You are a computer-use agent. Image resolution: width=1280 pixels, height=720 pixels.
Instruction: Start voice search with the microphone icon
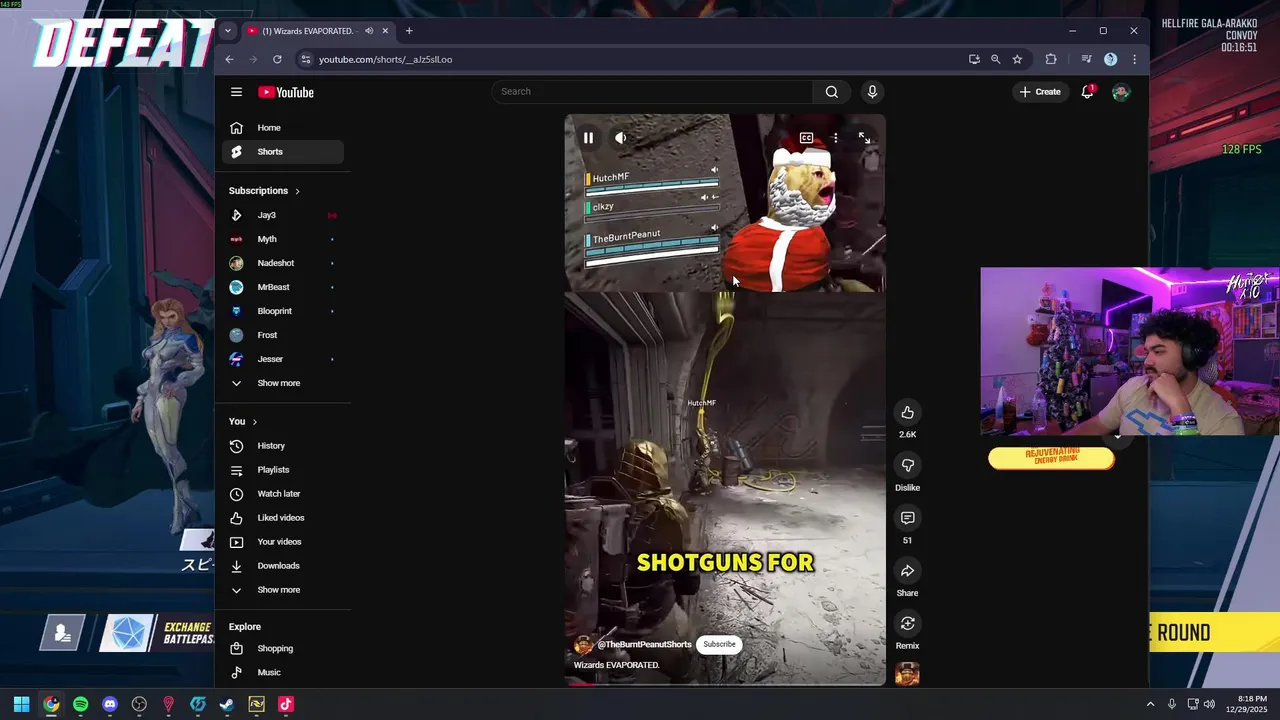click(872, 92)
